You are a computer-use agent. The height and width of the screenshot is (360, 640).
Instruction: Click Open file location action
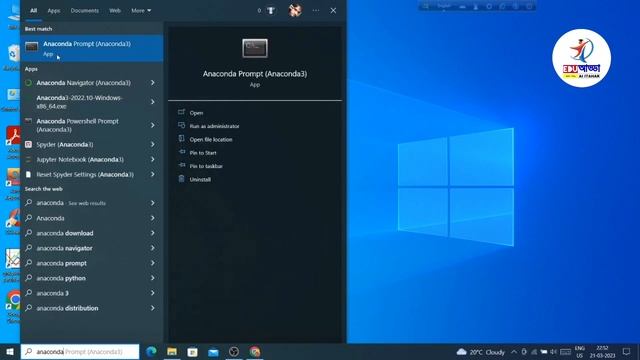point(211,140)
